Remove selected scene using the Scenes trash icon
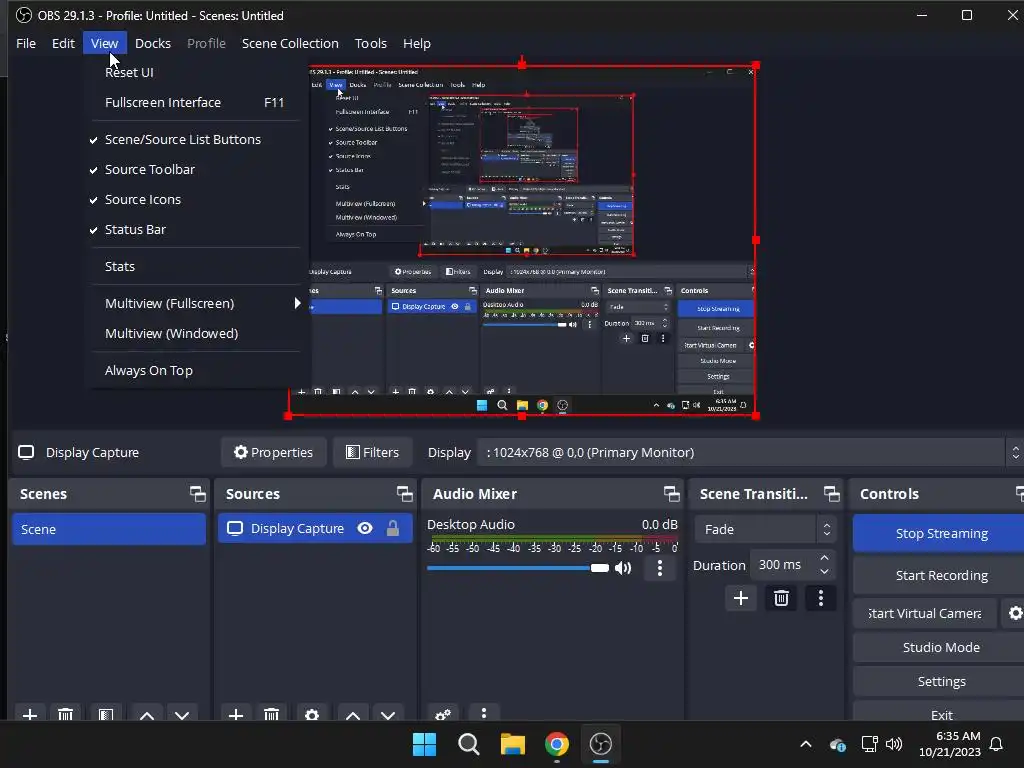1024x768 pixels. coord(65,715)
